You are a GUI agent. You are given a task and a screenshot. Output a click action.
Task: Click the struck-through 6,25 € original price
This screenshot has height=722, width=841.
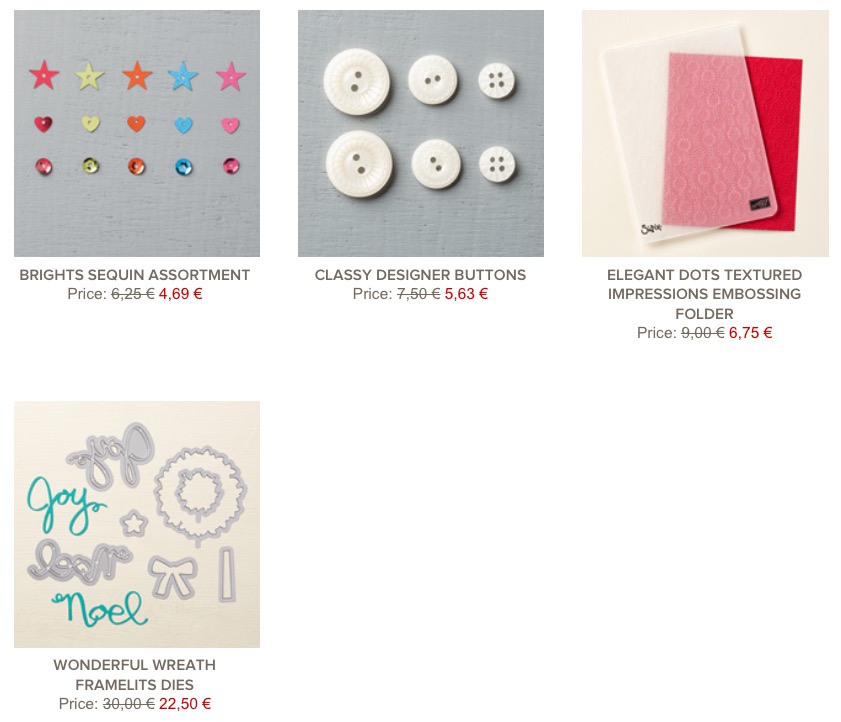133,294
